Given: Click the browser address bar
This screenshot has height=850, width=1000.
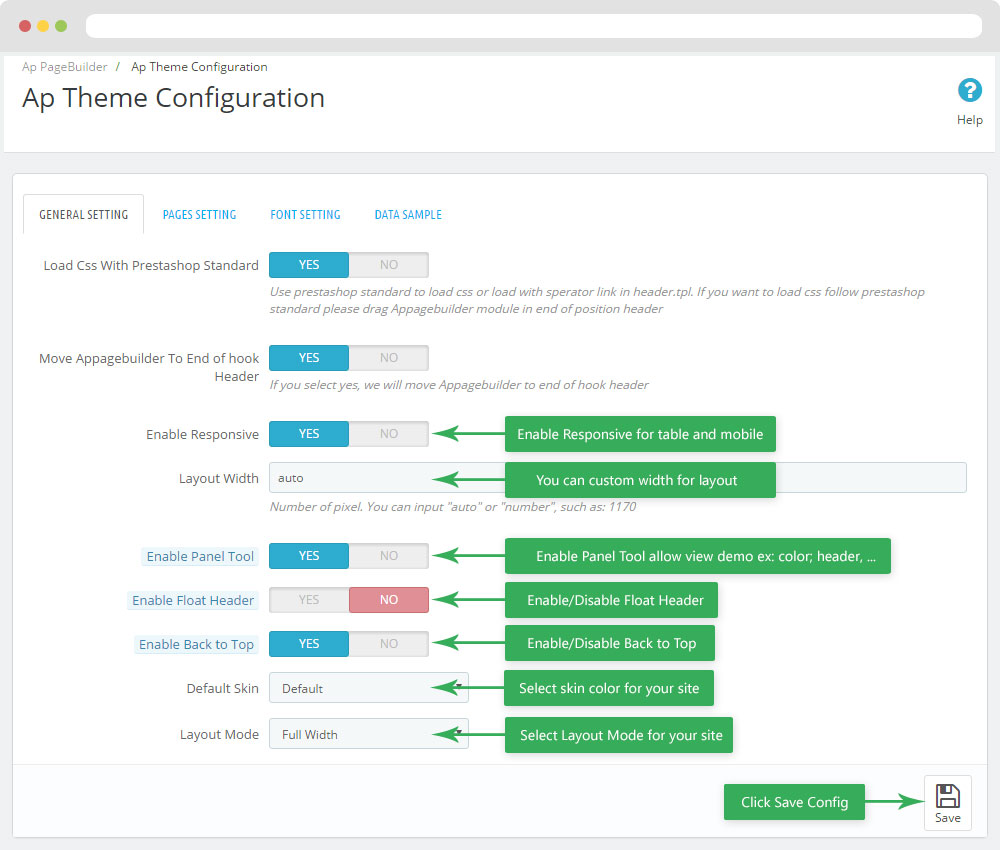Looking at the screenshot, I should coord(533,26).
